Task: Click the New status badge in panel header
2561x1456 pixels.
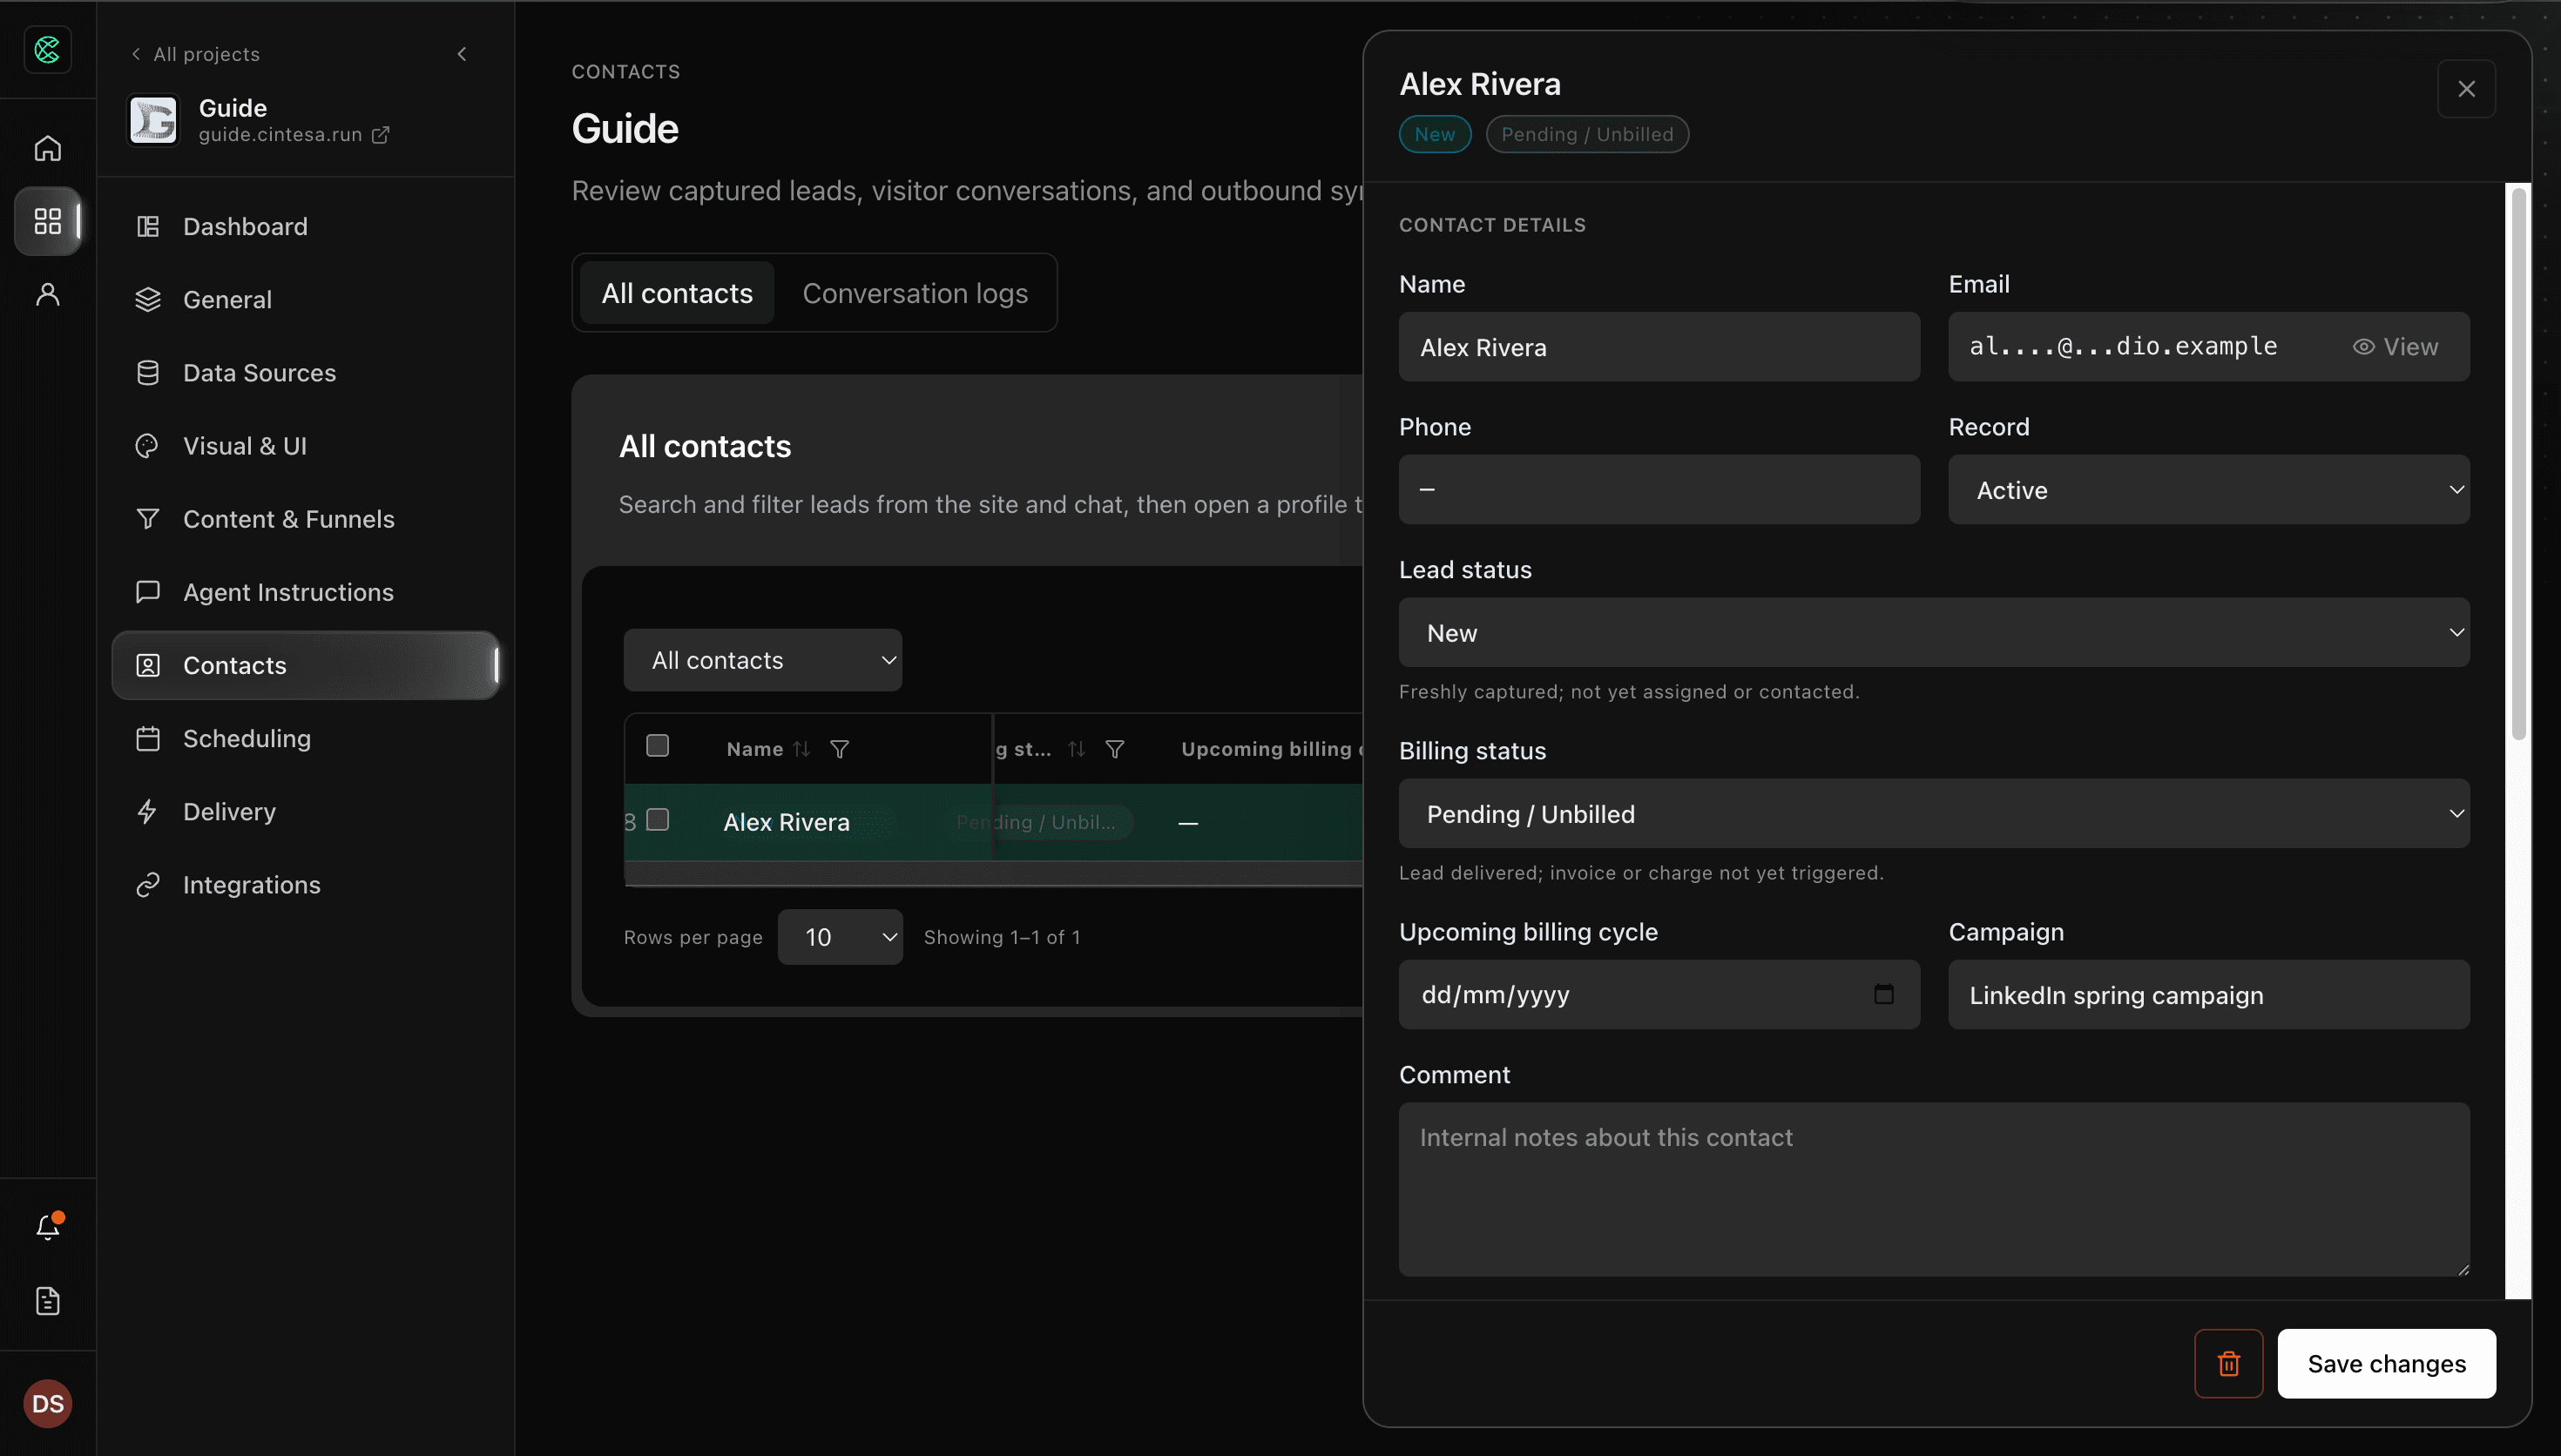Action: point(1434,135)
